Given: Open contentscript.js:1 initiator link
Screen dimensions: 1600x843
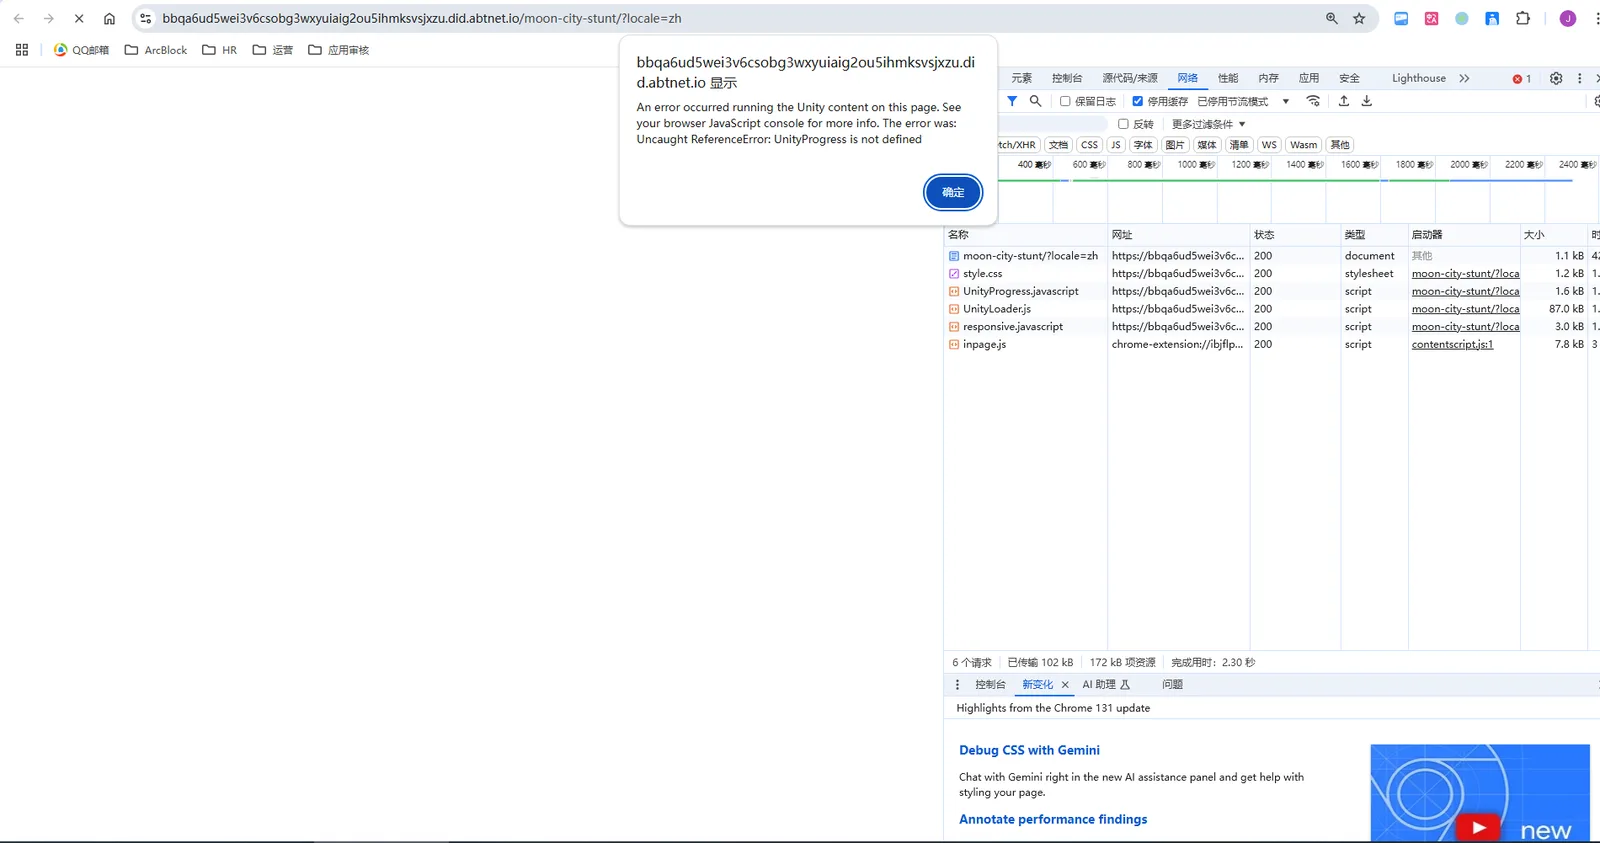Looking at the screenshot, I should pyautogui.click(x=1452, y=344).
